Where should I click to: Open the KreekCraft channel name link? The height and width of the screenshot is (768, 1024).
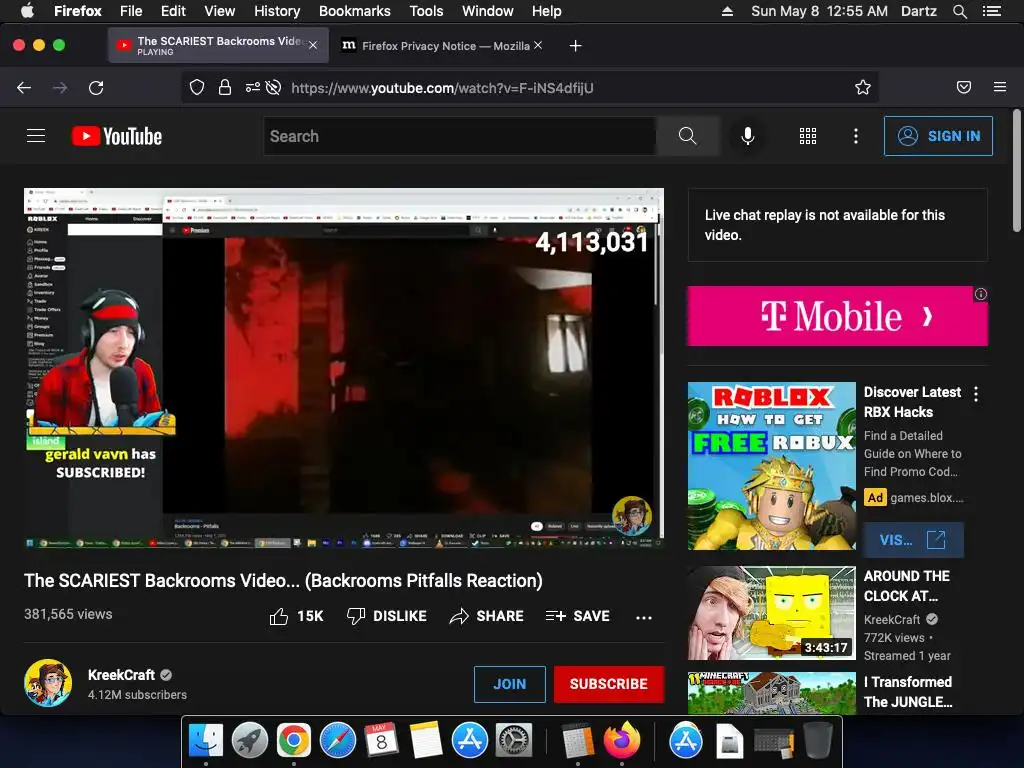coord(121,675)
